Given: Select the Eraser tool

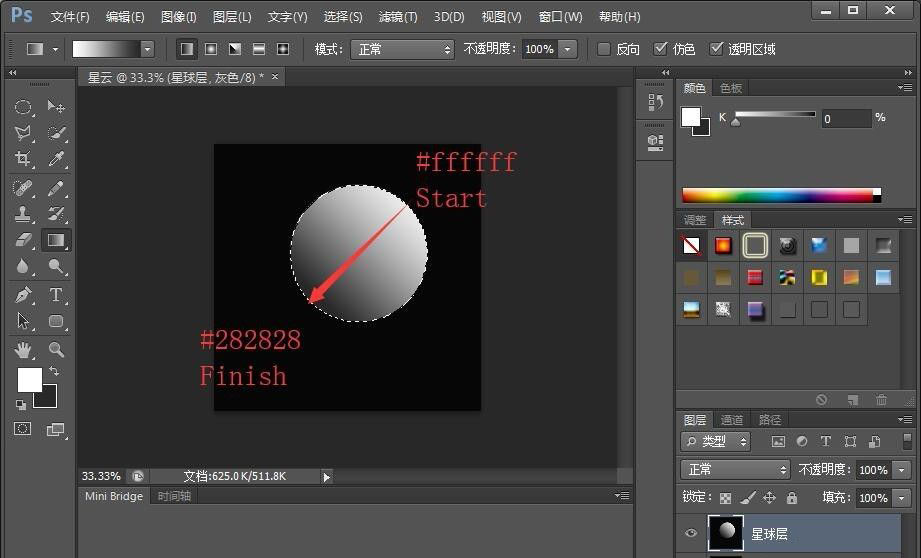Looking at the screenshot, I should 23,240.
